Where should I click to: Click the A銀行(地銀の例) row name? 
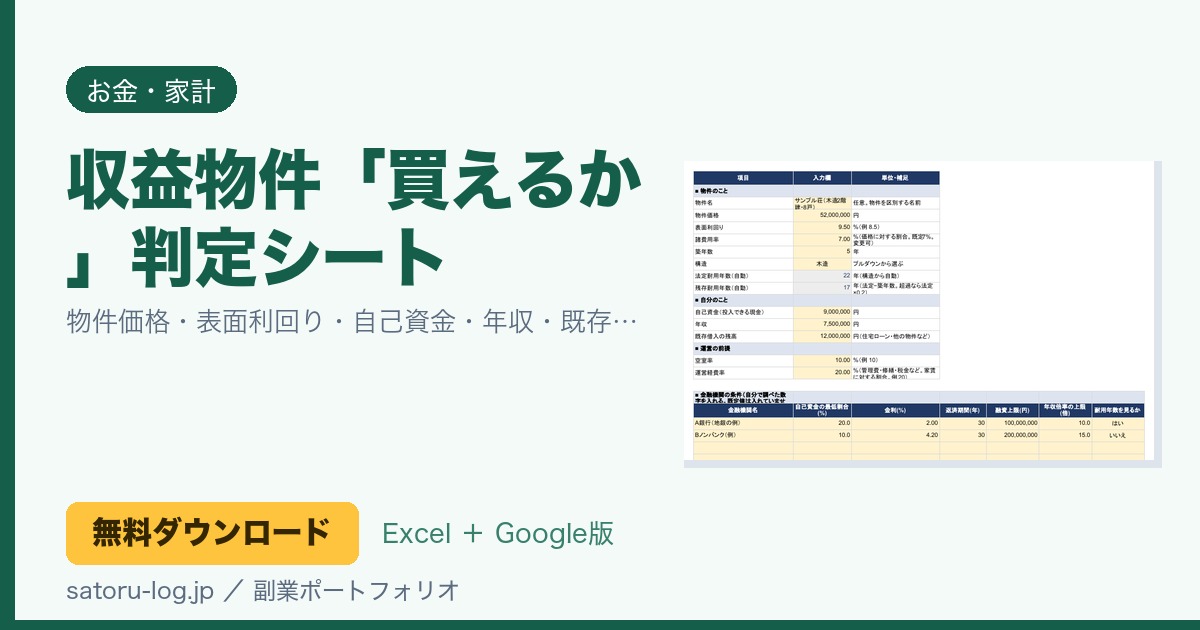[x=720, y=423]
